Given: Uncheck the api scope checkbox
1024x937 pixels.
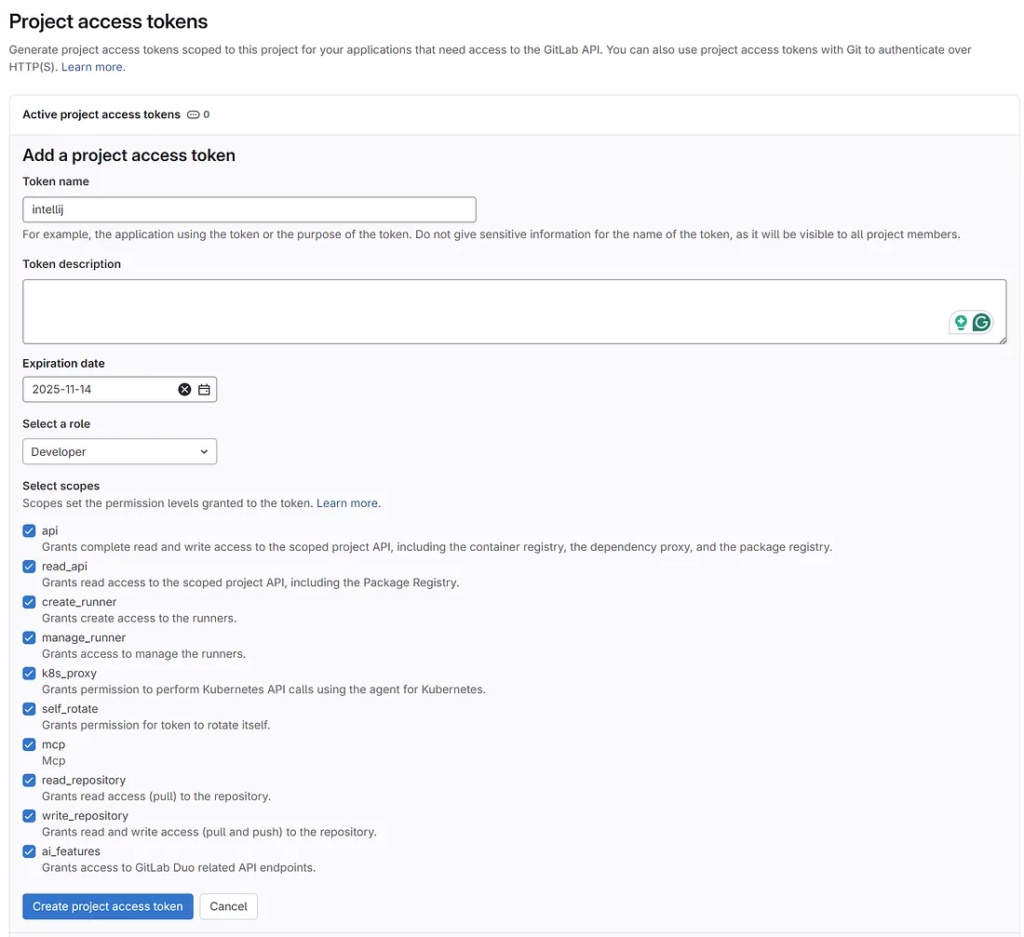Looking at the screenshot, I should coord(29,531).
